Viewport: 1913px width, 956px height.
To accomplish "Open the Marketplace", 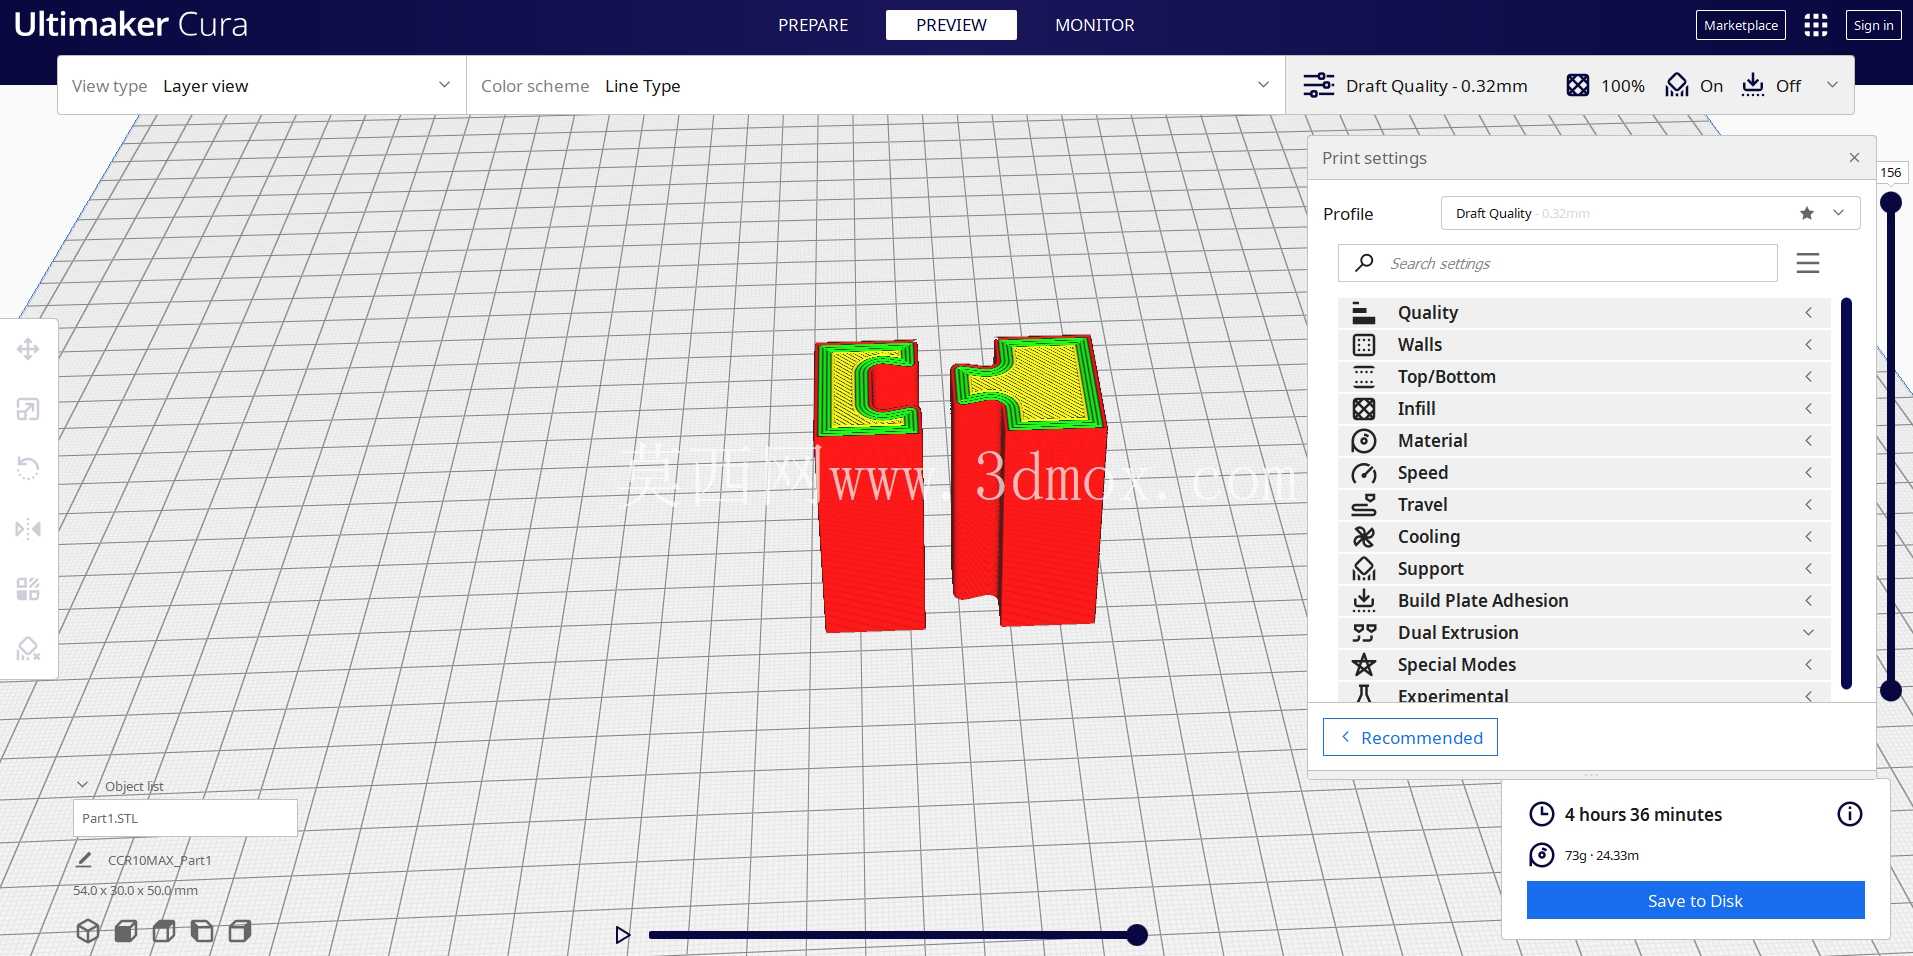I will (1741, 25).
